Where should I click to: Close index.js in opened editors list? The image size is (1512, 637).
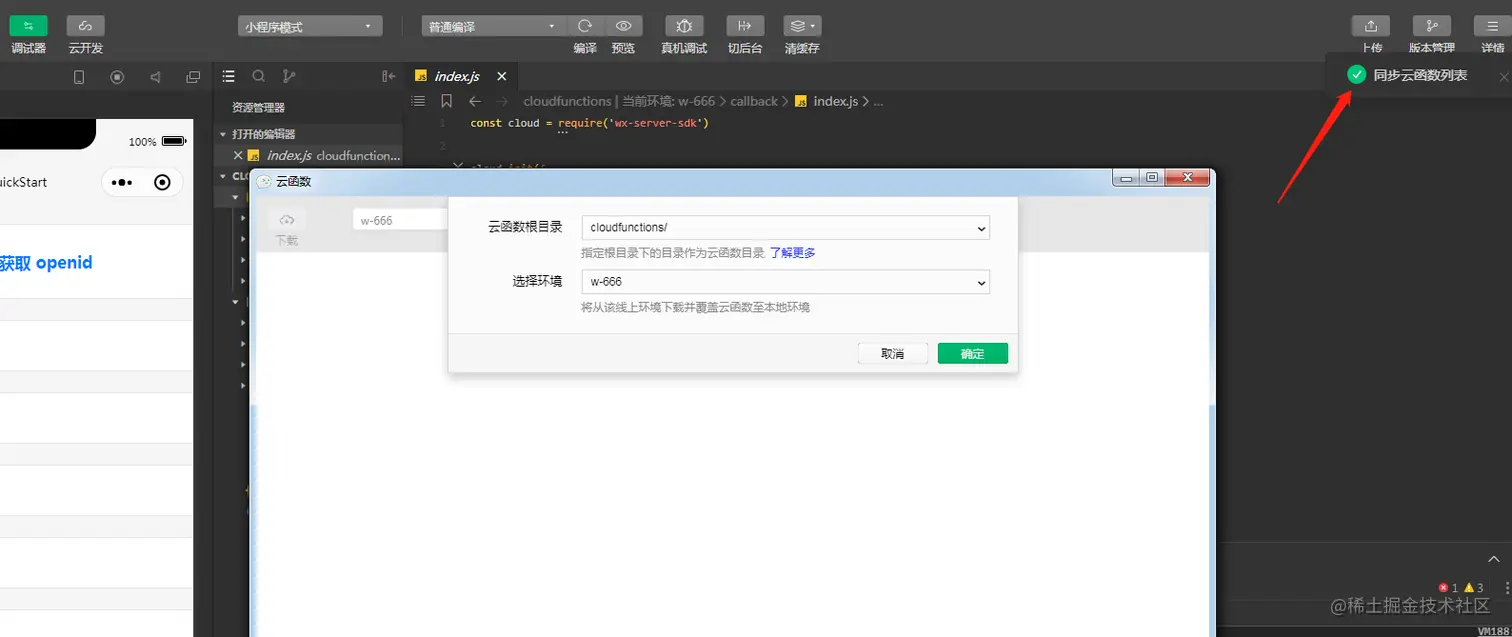(238, 155)
